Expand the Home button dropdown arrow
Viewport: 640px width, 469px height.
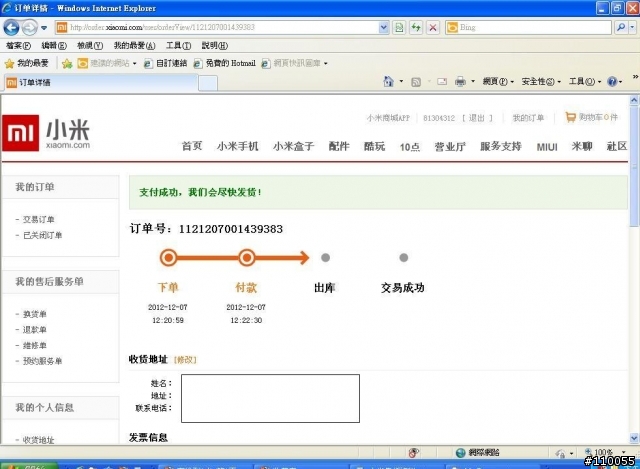(401, 82)
